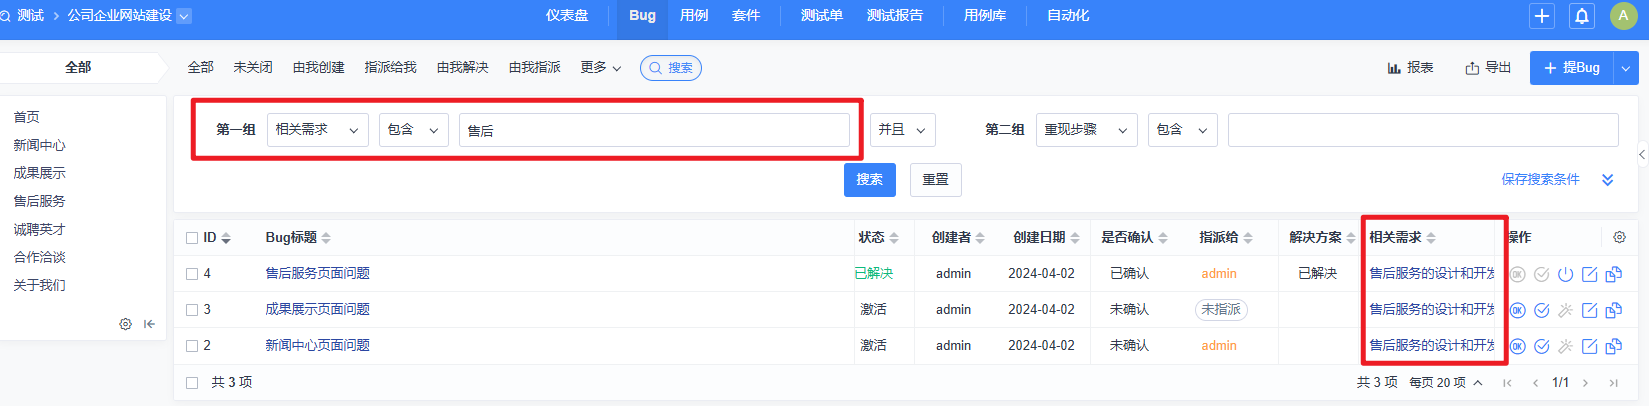Click the blue 搜索 search button
The width and height of the screenshot is (1649, 406).
[x=870, y=180]
